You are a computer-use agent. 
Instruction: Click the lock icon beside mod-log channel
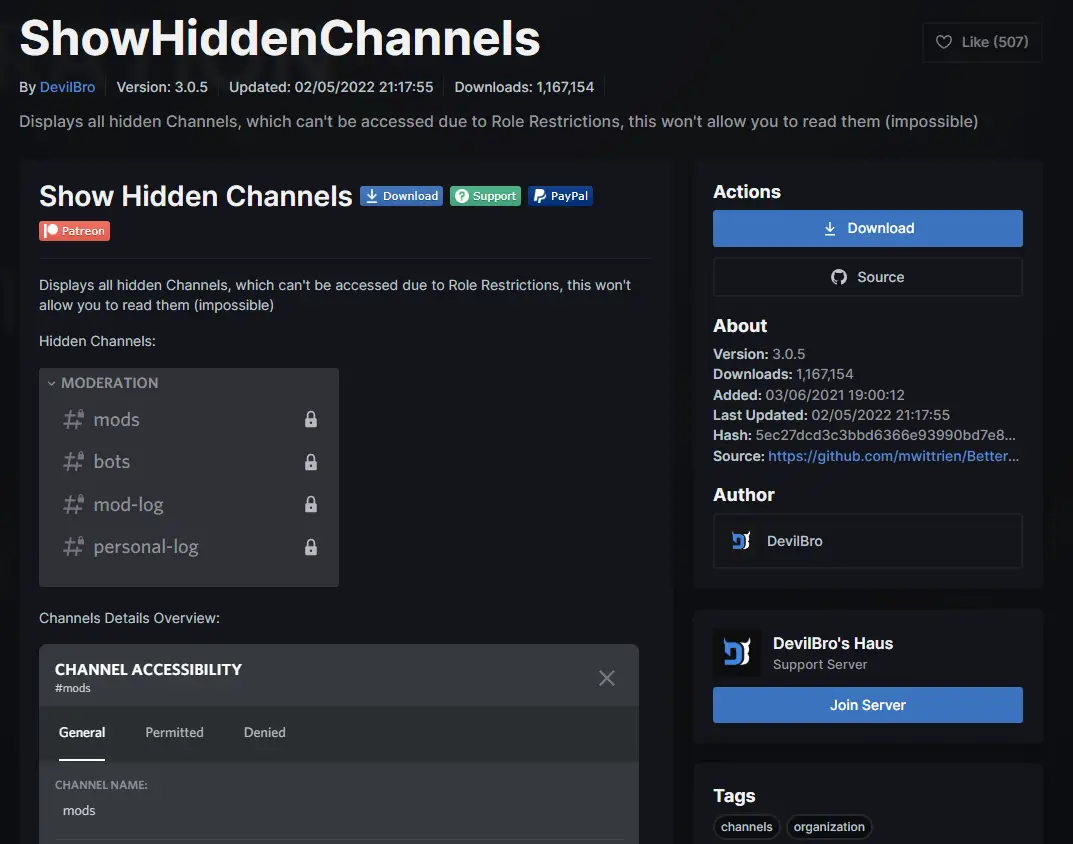pos(311,504)
